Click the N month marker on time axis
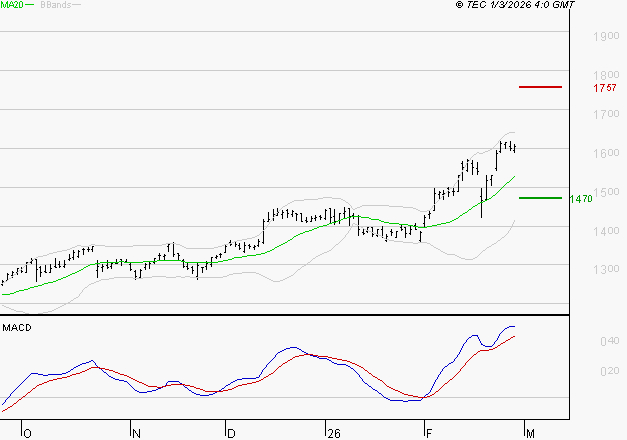The width and height of the screenshot is (627, 440). pos(136,434)
